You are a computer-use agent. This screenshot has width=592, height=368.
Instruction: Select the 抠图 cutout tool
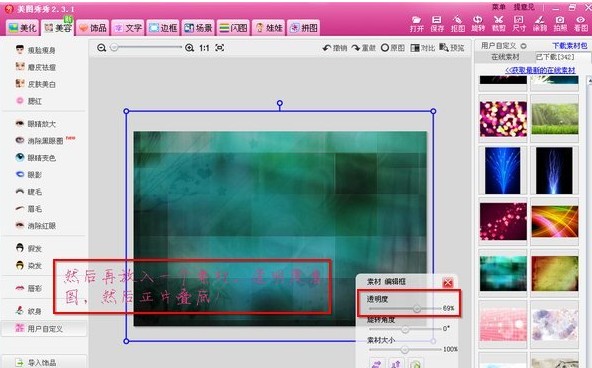click(x=458, y=24)
